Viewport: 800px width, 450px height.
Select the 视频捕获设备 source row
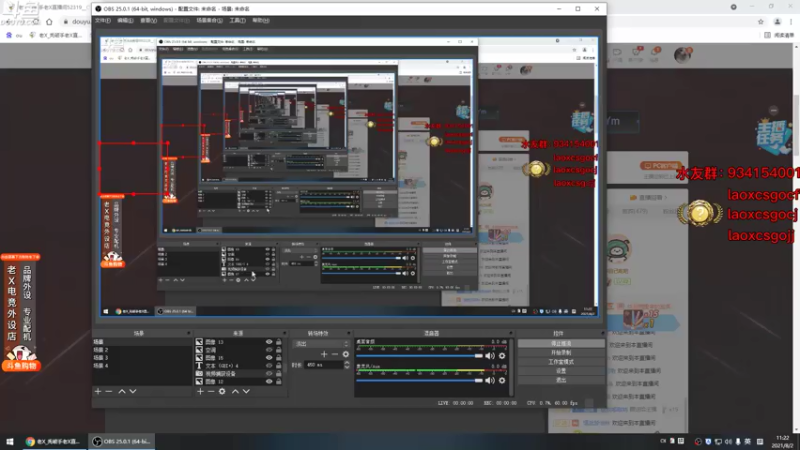point(238,373)
